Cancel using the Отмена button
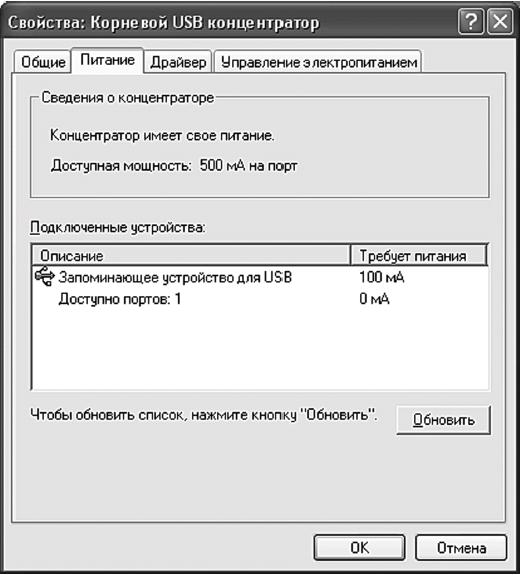 [461, 548]
